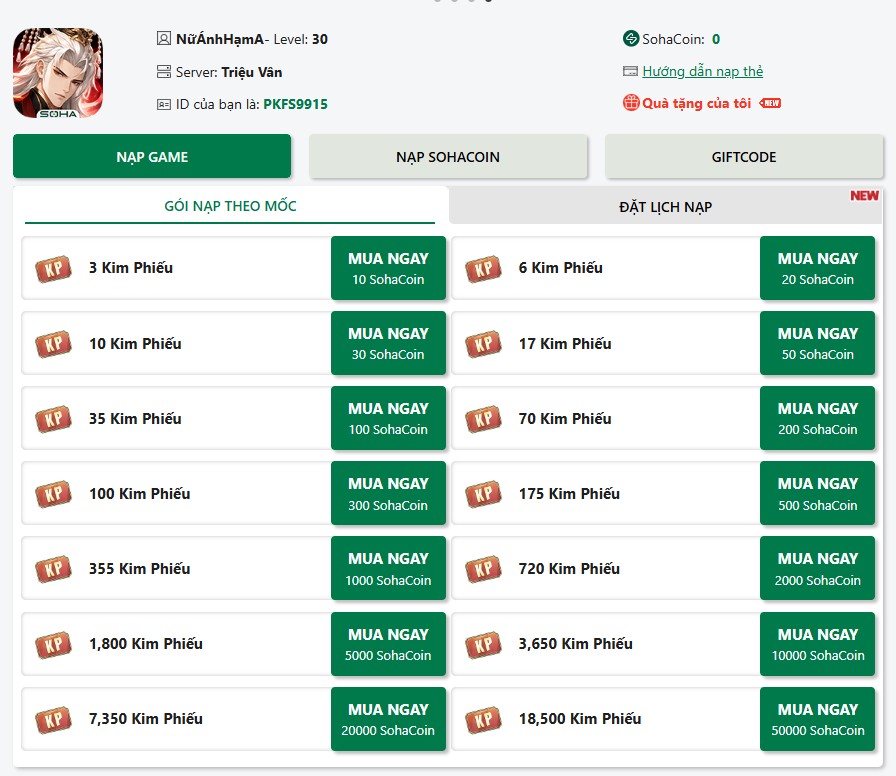Buy 175 Kim Phiếu for 500 SohaCoin
Viewport: 896px width, 776px height.
coord(817,493)
